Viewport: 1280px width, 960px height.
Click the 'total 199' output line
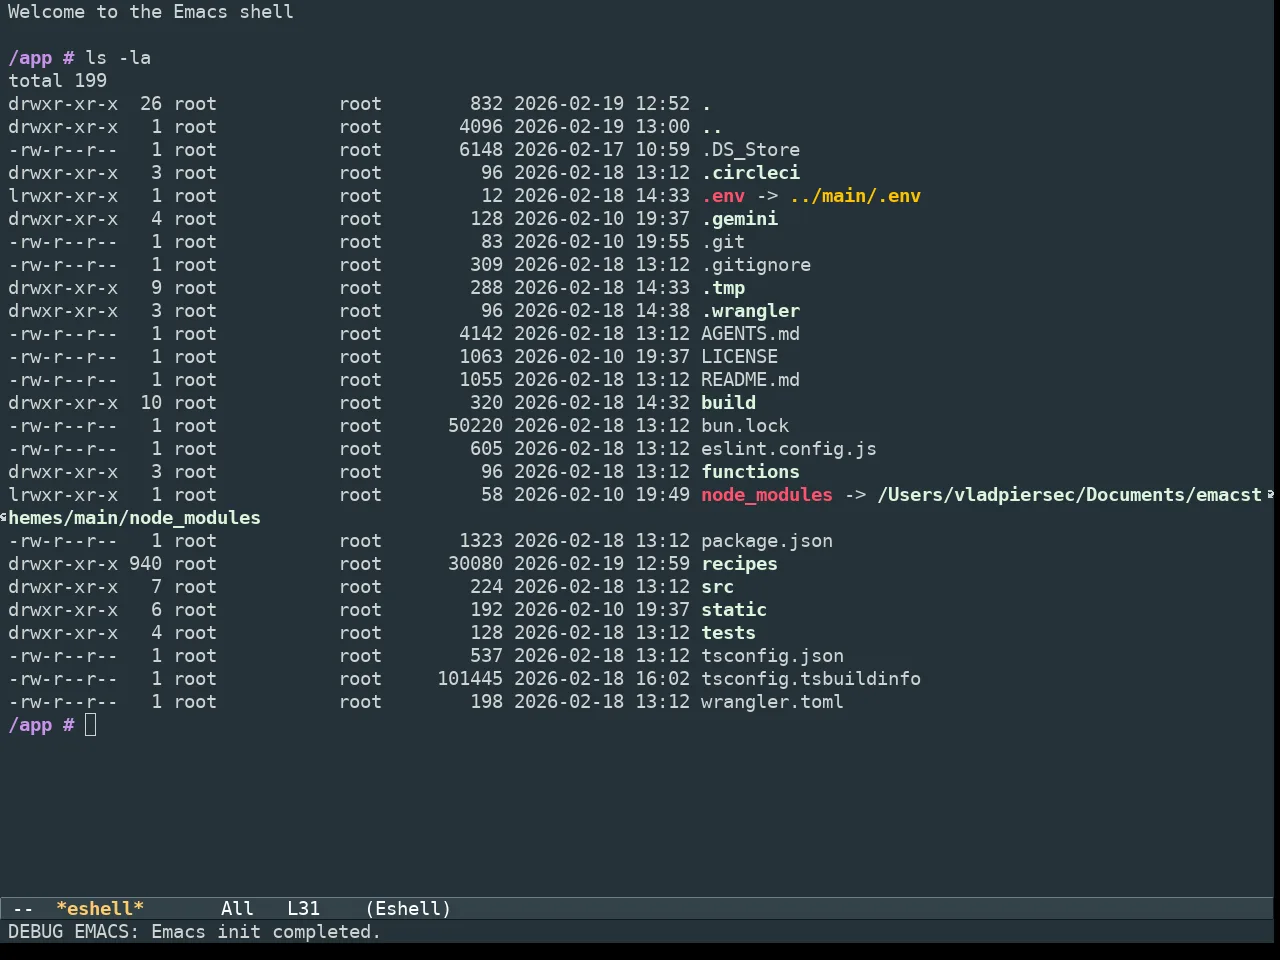coord(58,81)
